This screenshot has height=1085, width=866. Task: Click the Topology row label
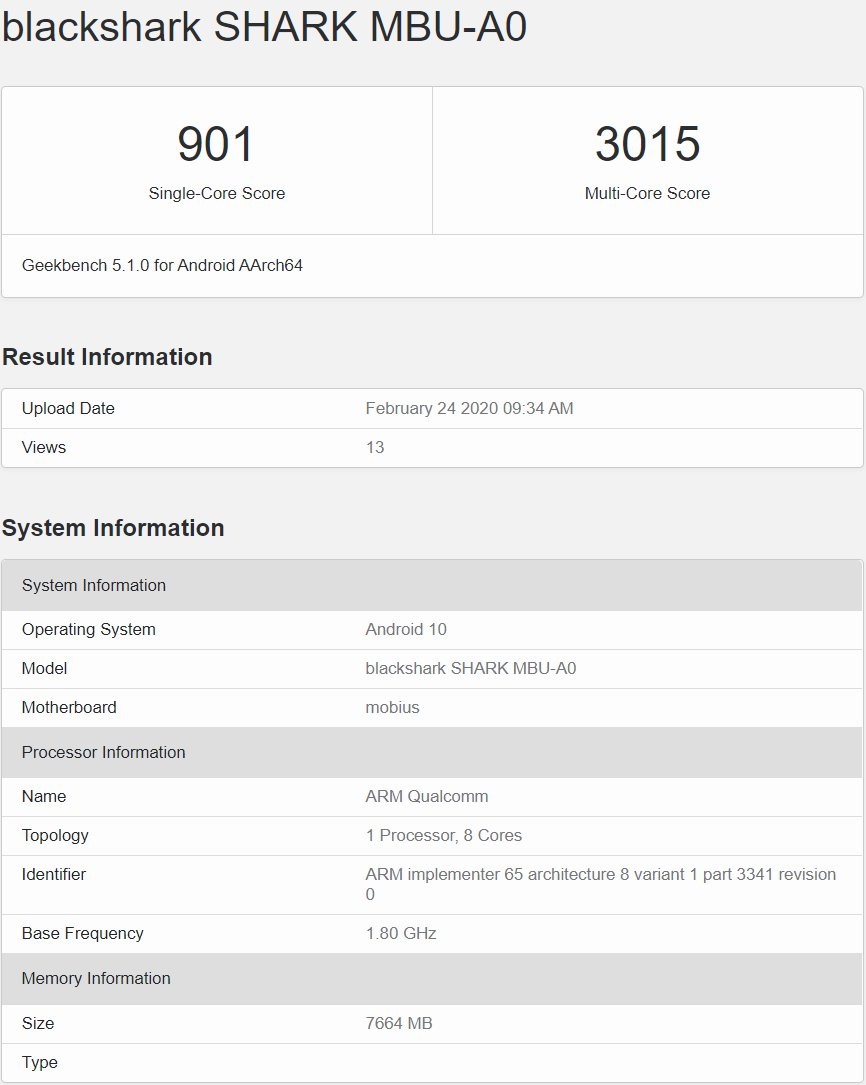55,835
